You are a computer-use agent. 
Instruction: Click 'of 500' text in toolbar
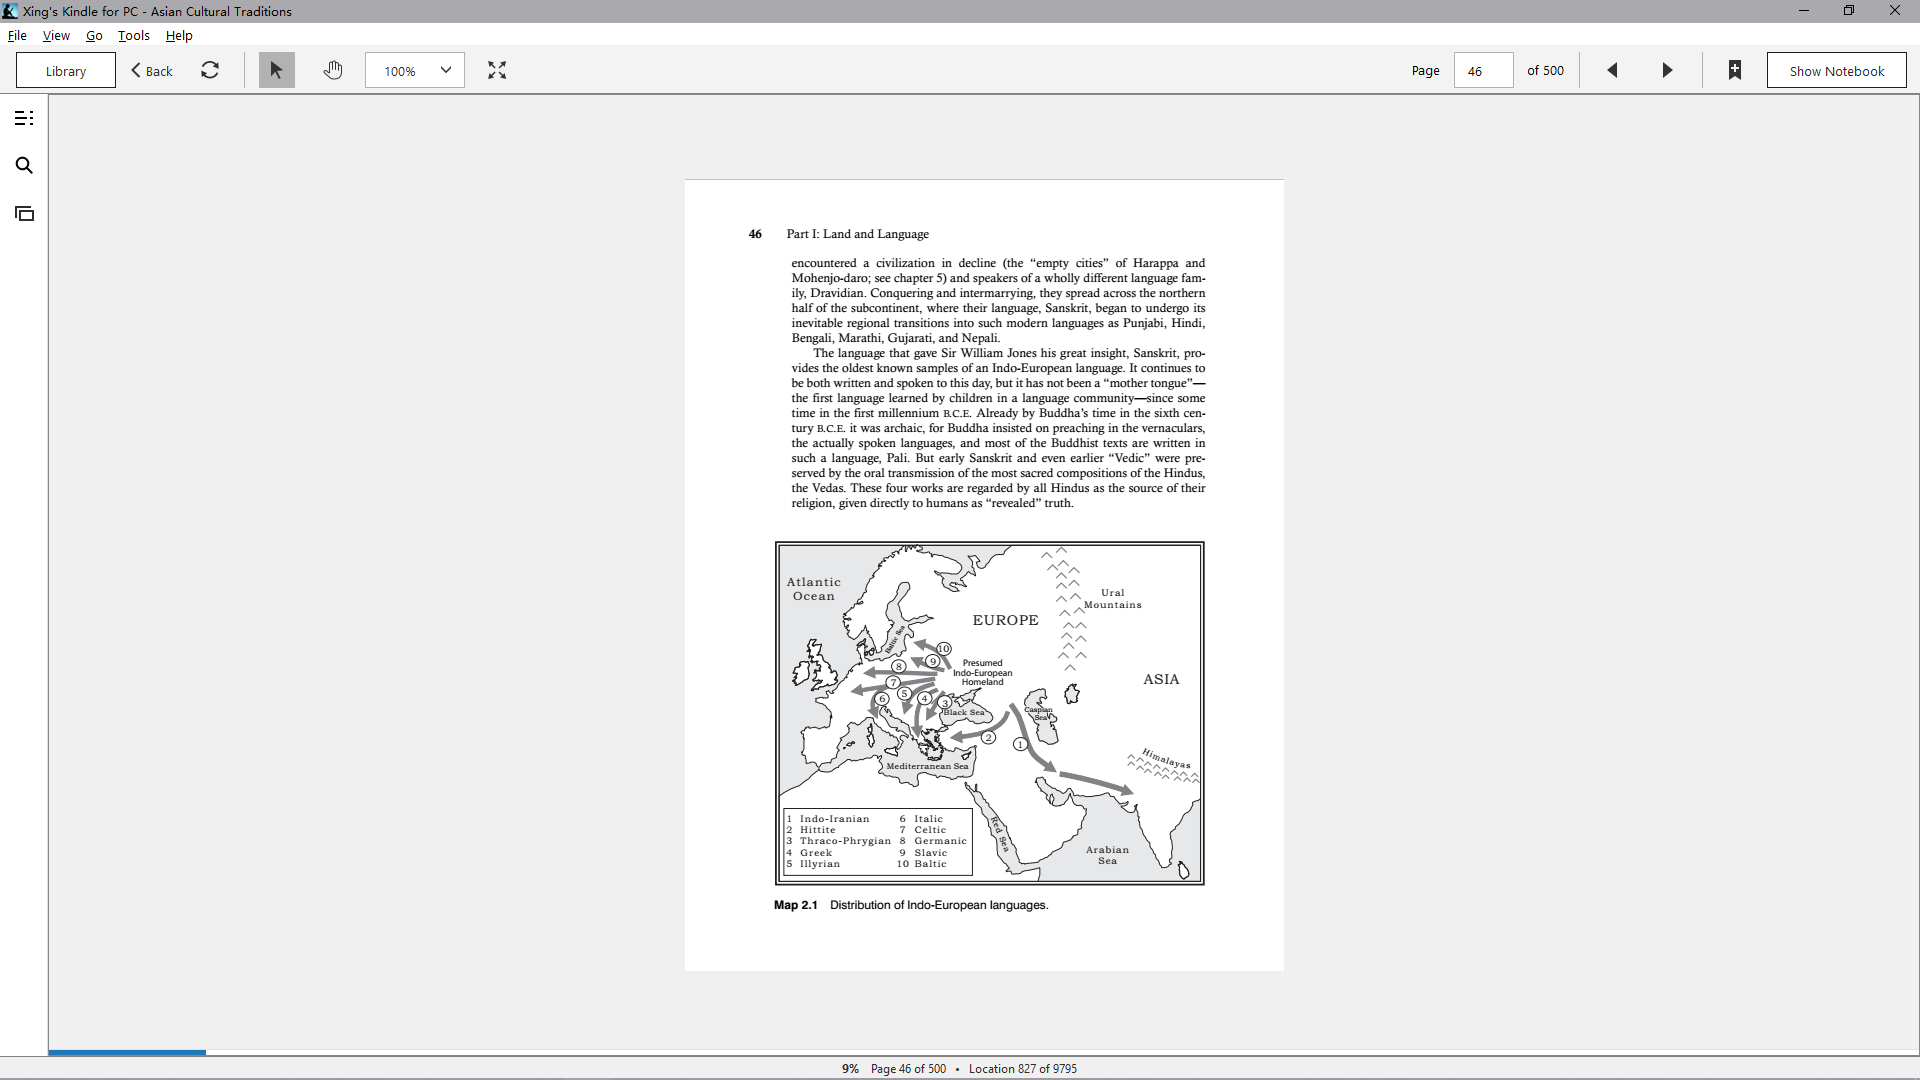(1546, 70)
